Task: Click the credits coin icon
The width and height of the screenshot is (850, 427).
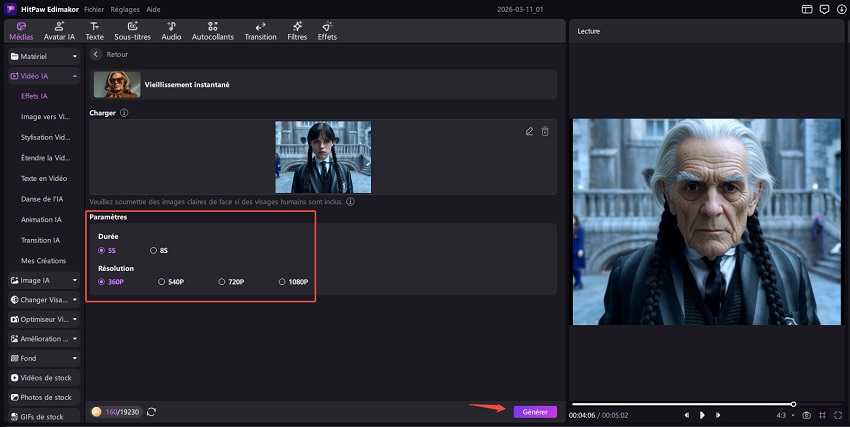Action: click(96, 412)
